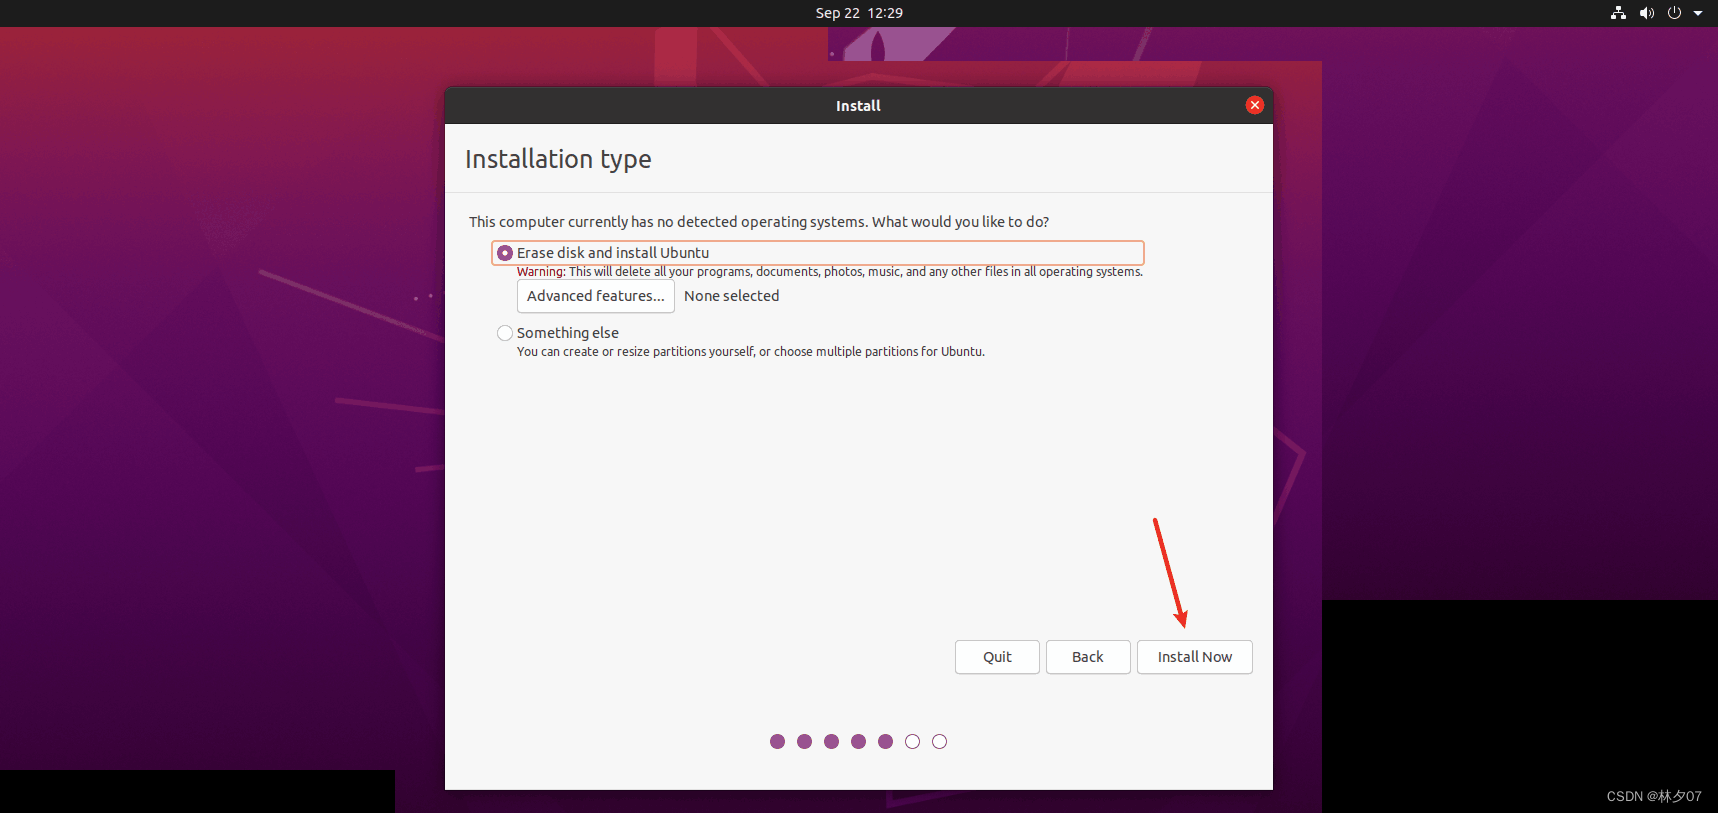Image resolution: width=1718 pixels, height=813 pixels.
Task: Click the red warning text about deleting files
Action: tap(829, 272)
